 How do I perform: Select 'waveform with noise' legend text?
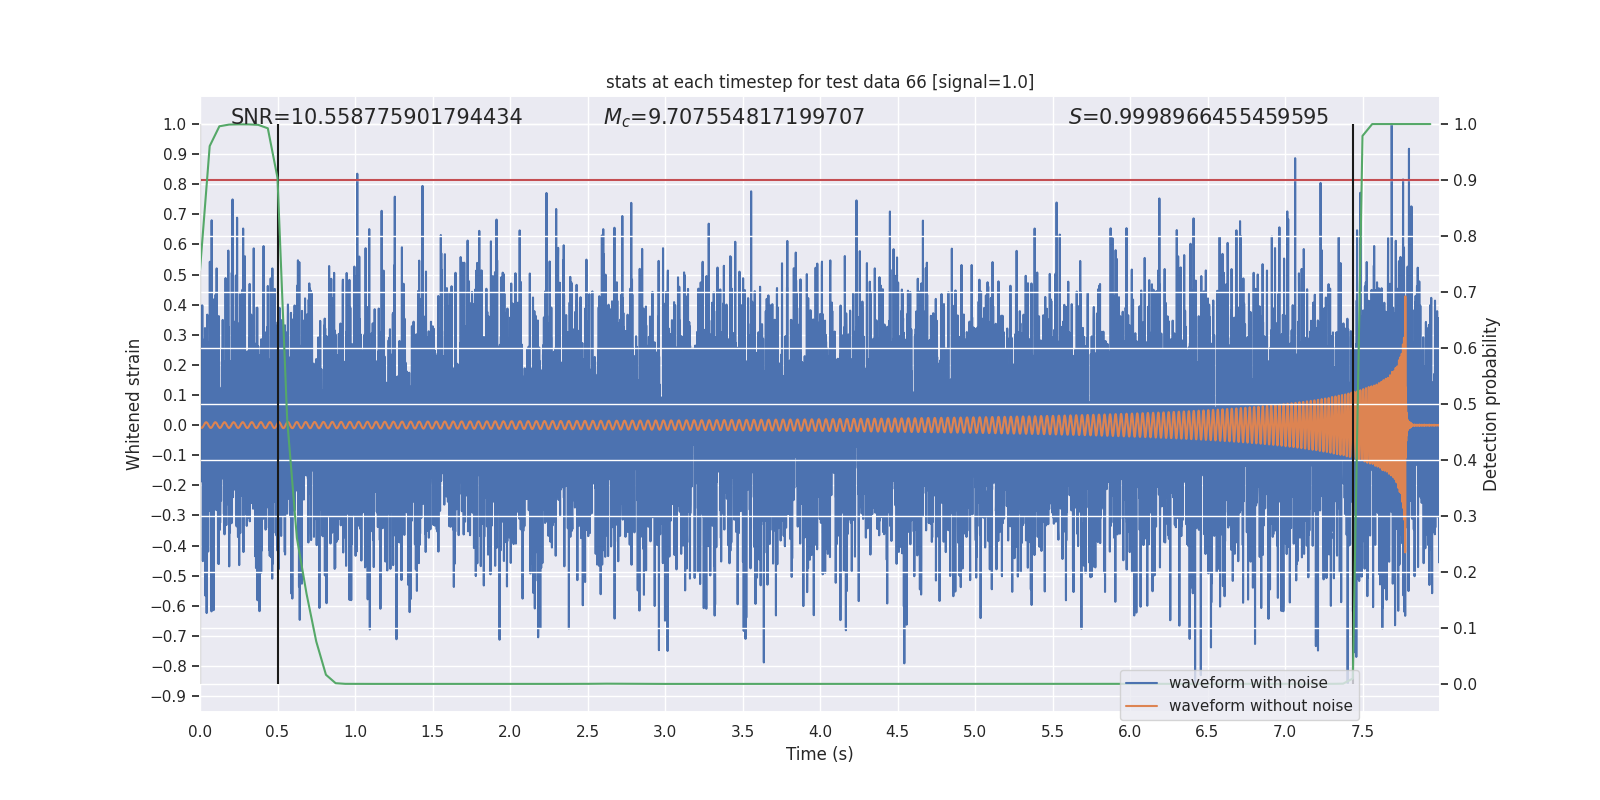click(x=1248, y=683)
